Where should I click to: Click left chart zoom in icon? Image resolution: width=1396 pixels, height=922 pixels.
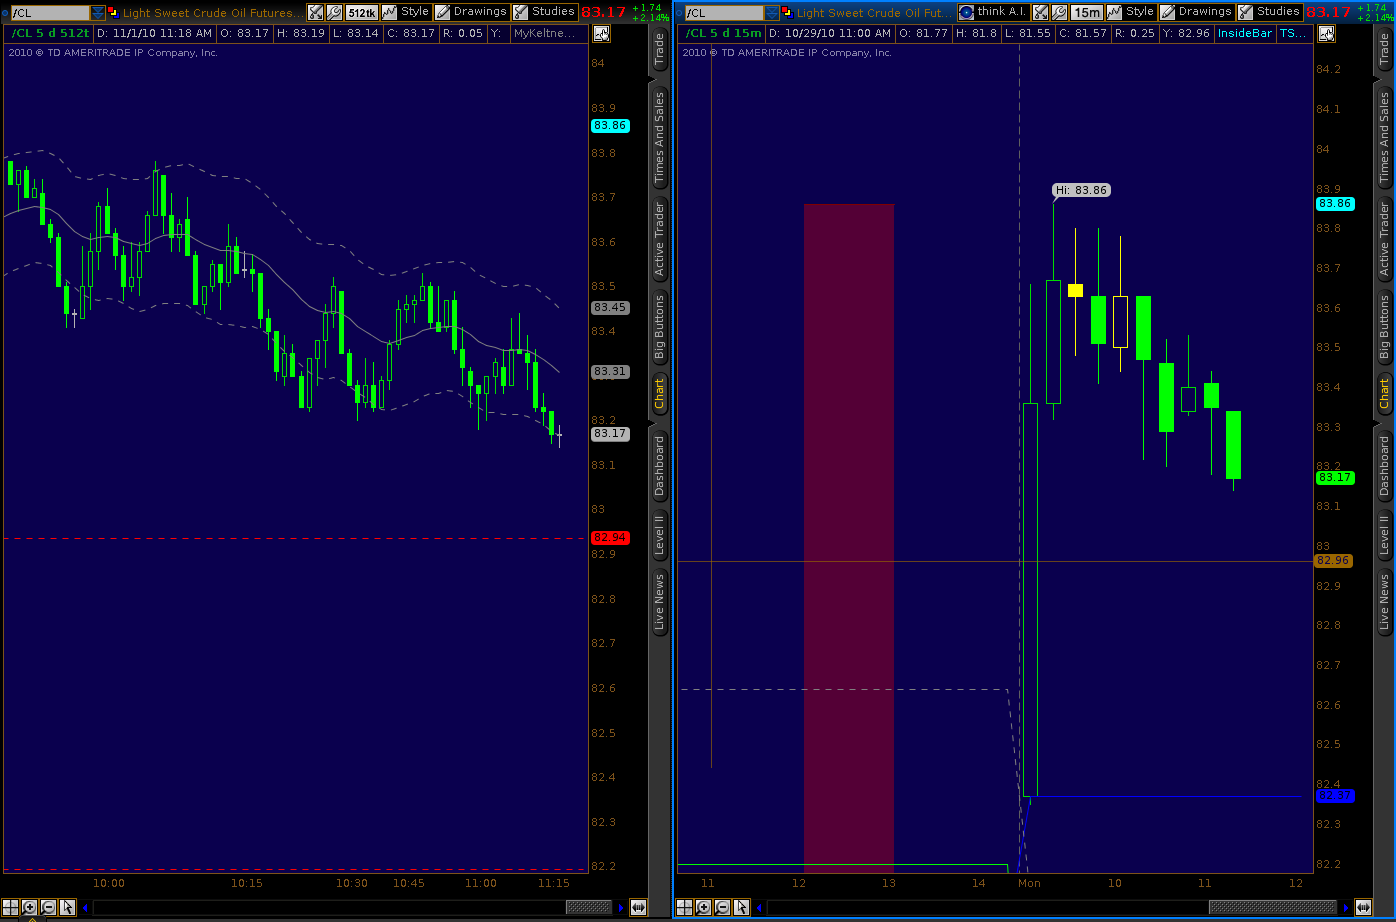pyautogui.click(x=30, y=908)
